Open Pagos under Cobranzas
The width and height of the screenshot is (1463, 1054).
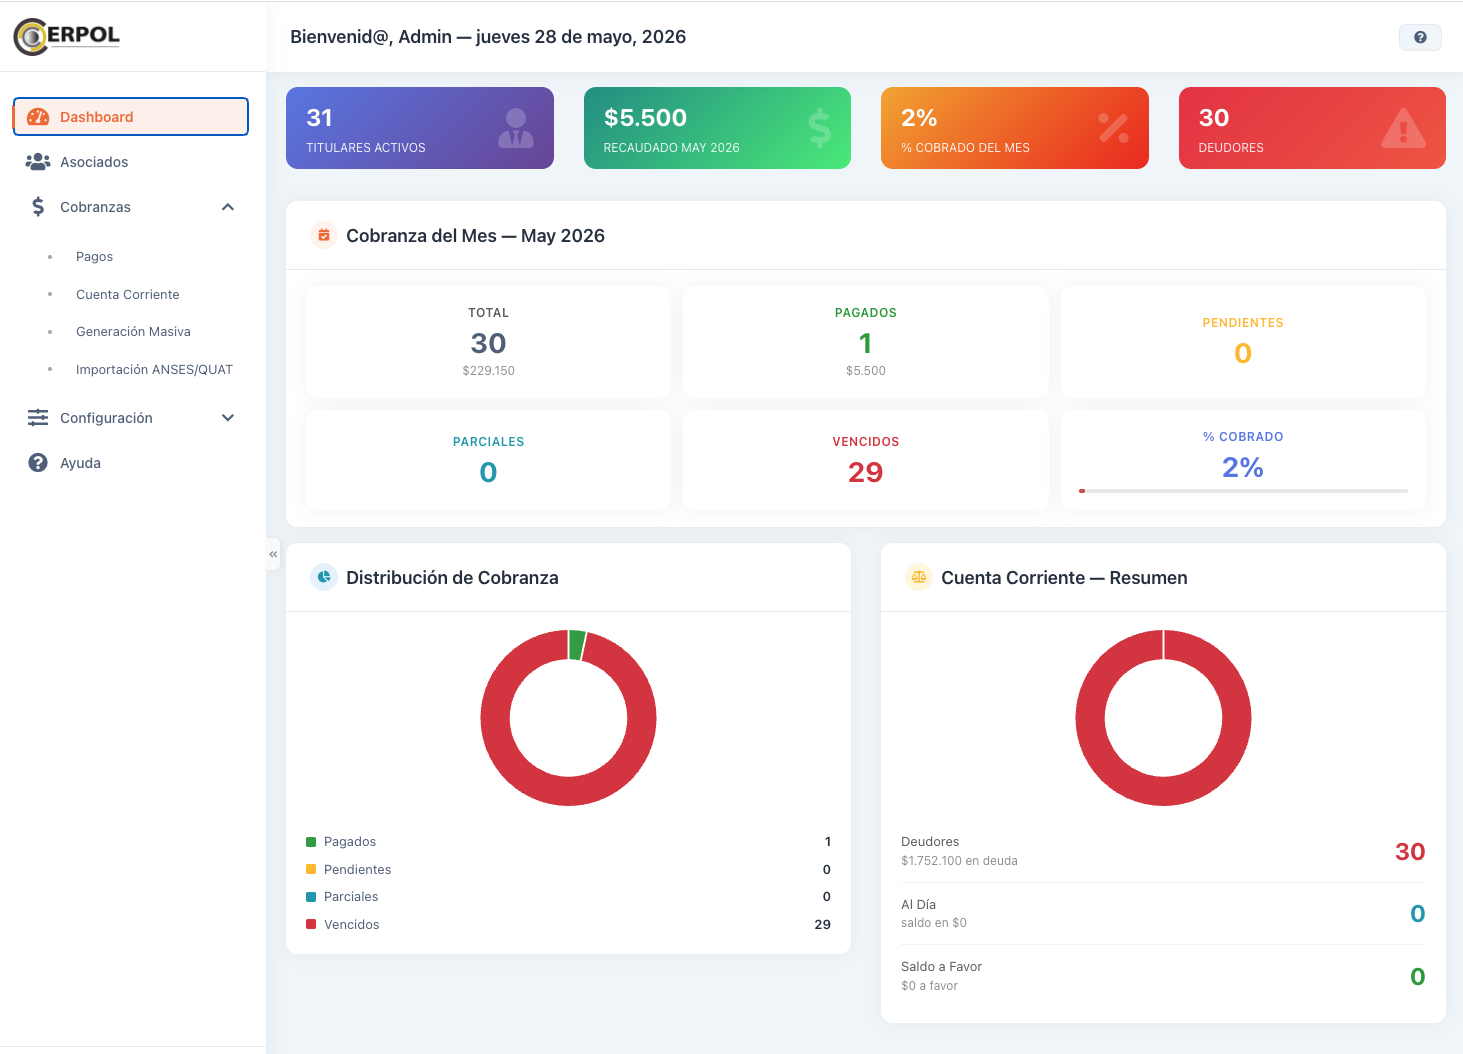click(x=94, y=257)
